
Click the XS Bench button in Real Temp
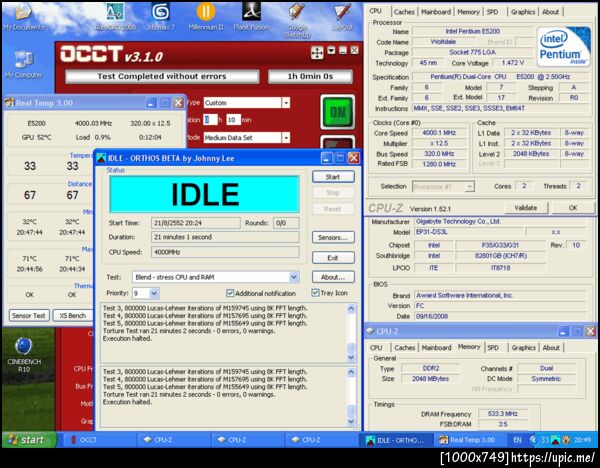(73, 316)
